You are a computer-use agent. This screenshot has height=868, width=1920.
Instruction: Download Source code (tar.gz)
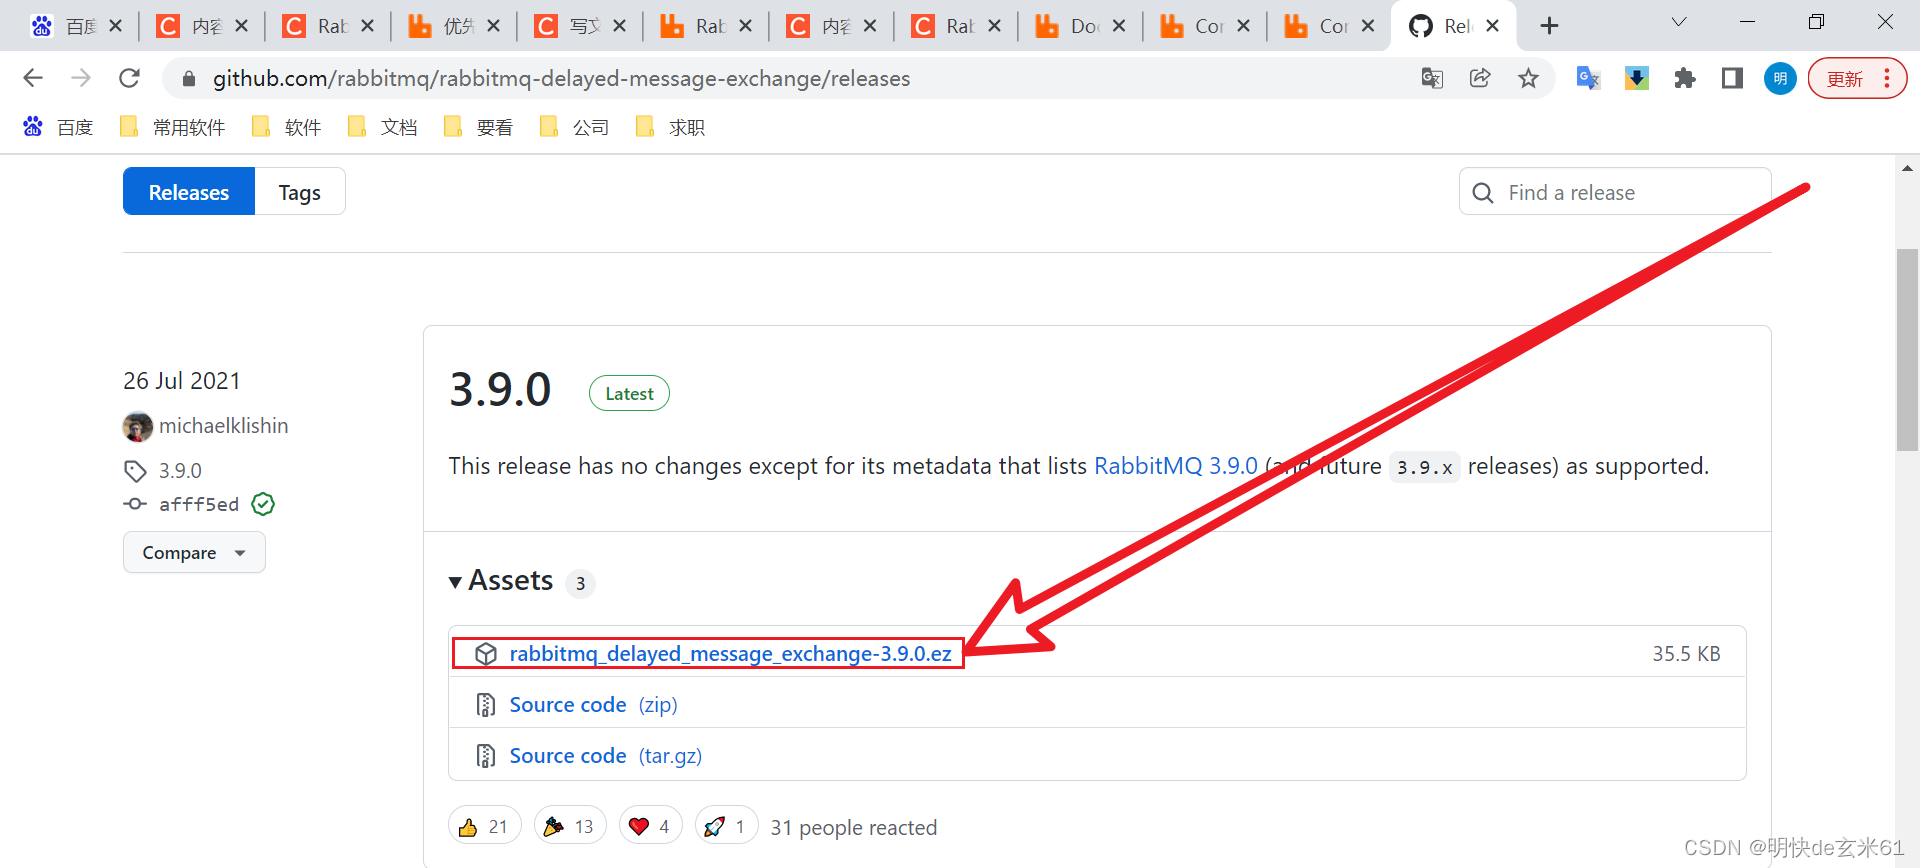tap(605, 756)
